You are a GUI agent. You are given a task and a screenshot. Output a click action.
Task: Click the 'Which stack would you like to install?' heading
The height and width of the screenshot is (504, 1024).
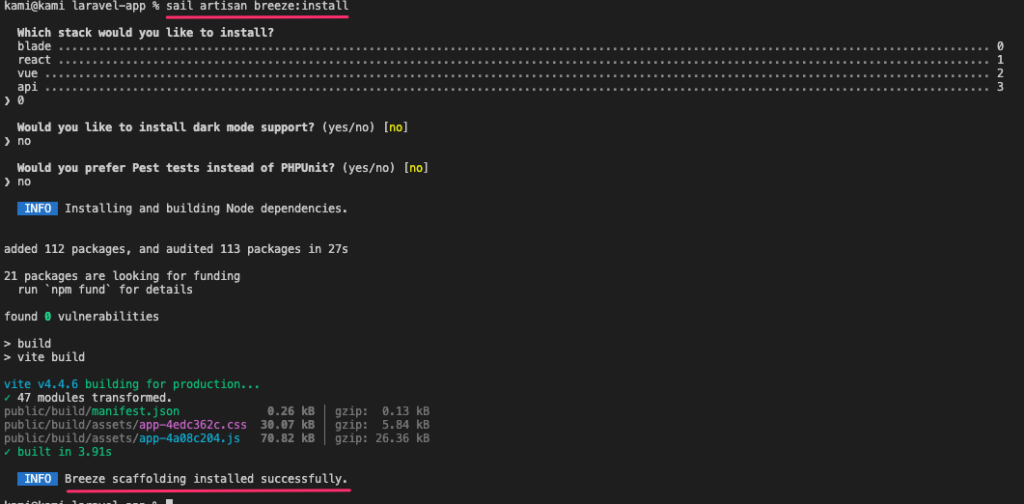click(x=145, y=33)
